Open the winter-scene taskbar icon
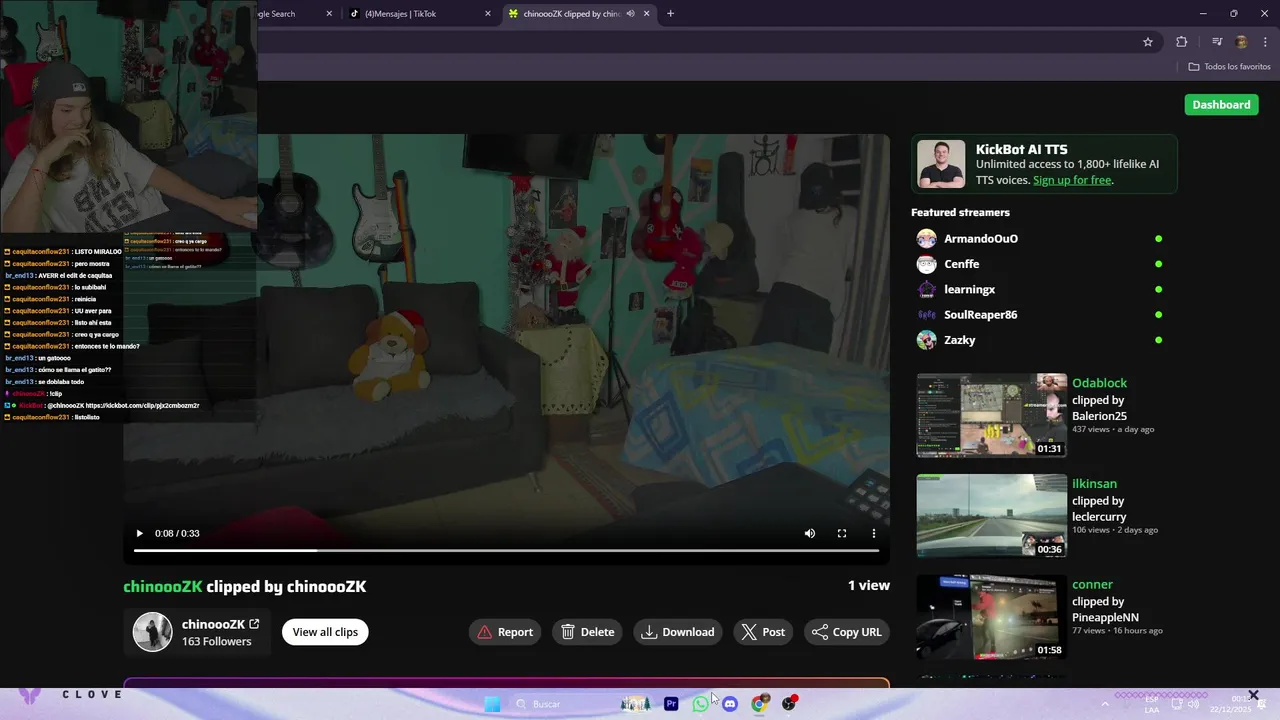Viewport: 1280px width, 720px height. (x=636, y=704)
